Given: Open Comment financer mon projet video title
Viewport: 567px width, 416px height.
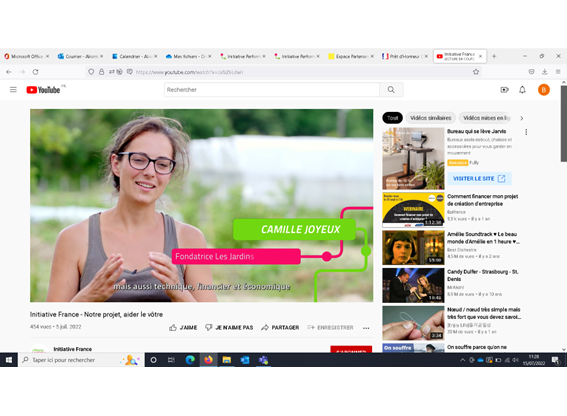Looking at the screenshot, I should click(x=482, y=200).
